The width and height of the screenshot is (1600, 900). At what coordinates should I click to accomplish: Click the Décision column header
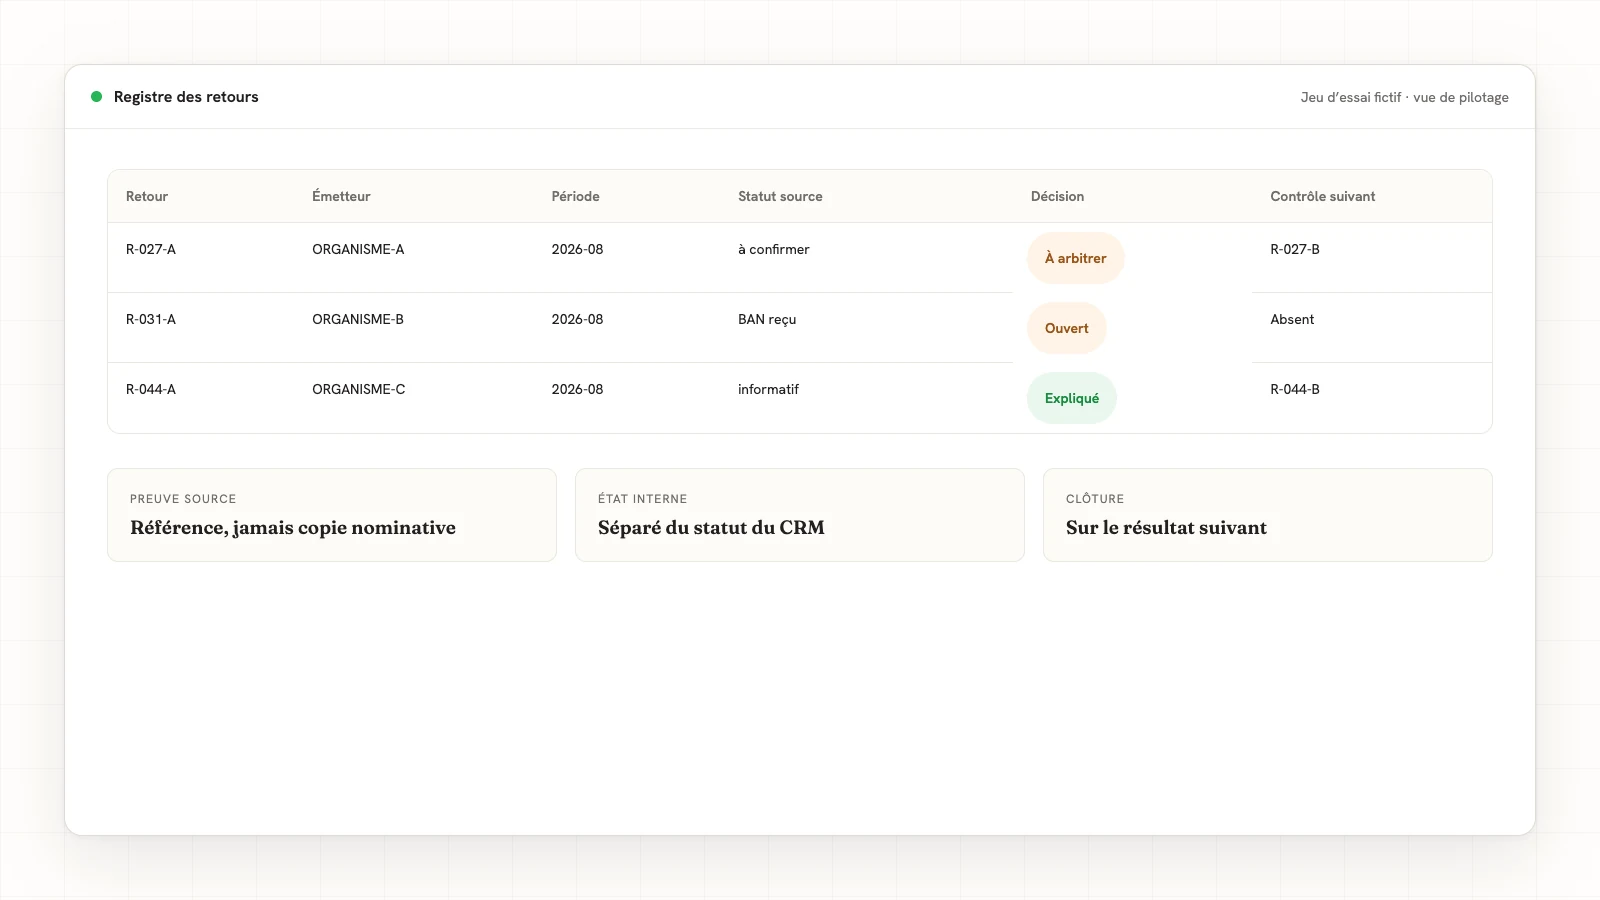[1057, 196]
